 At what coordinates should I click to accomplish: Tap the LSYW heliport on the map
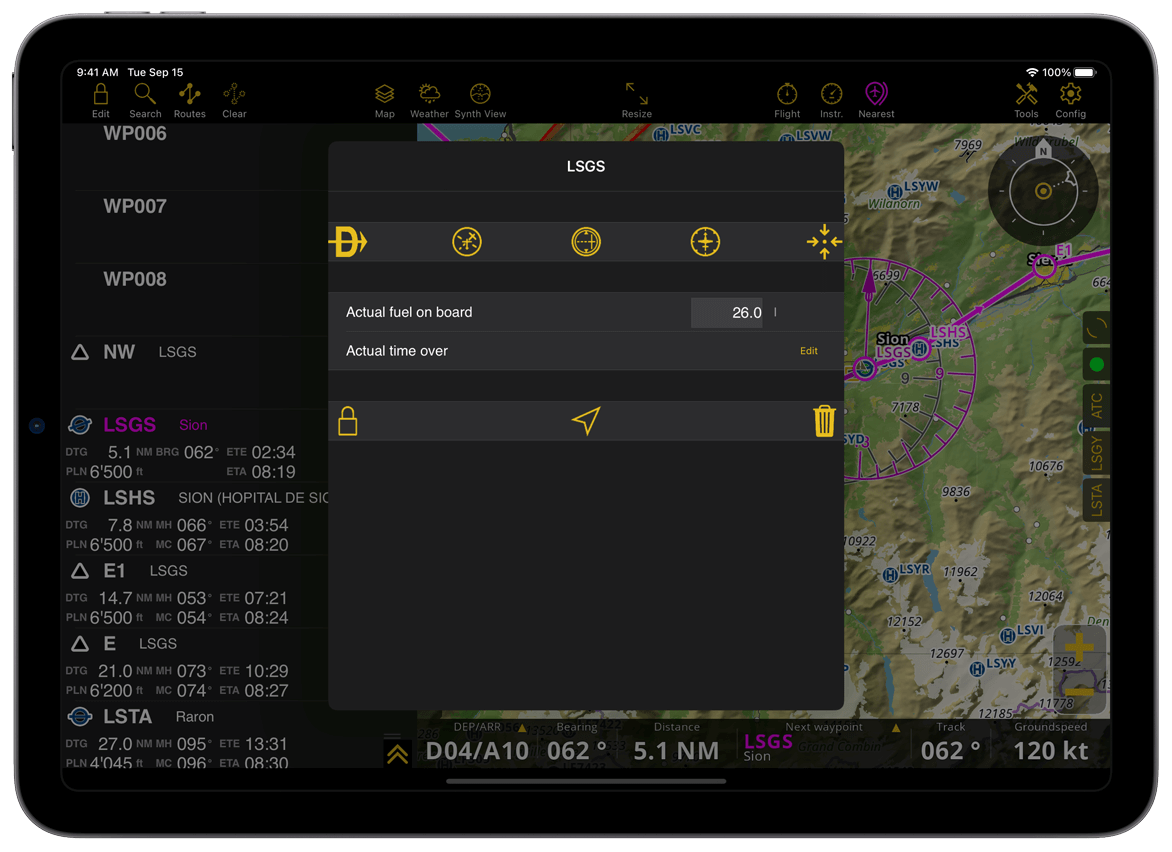click(x=894, y=192)
